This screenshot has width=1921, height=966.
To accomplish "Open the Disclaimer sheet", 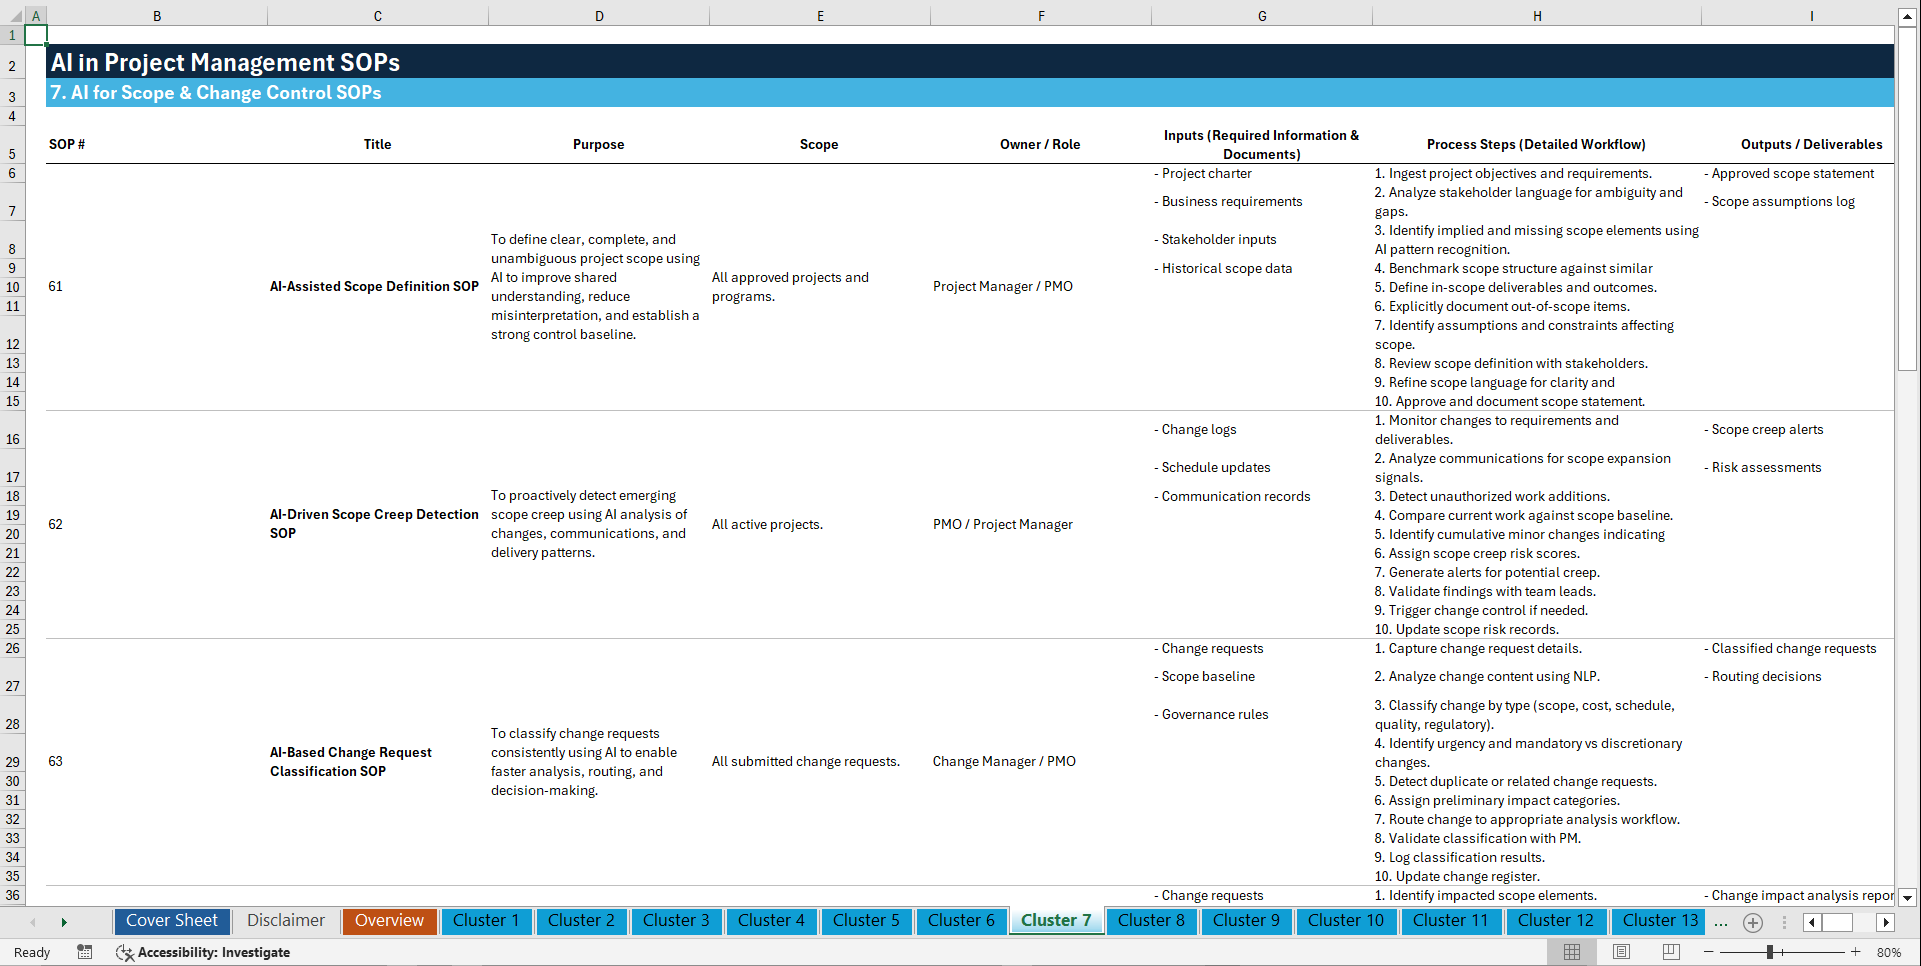I will pos(285,920).
